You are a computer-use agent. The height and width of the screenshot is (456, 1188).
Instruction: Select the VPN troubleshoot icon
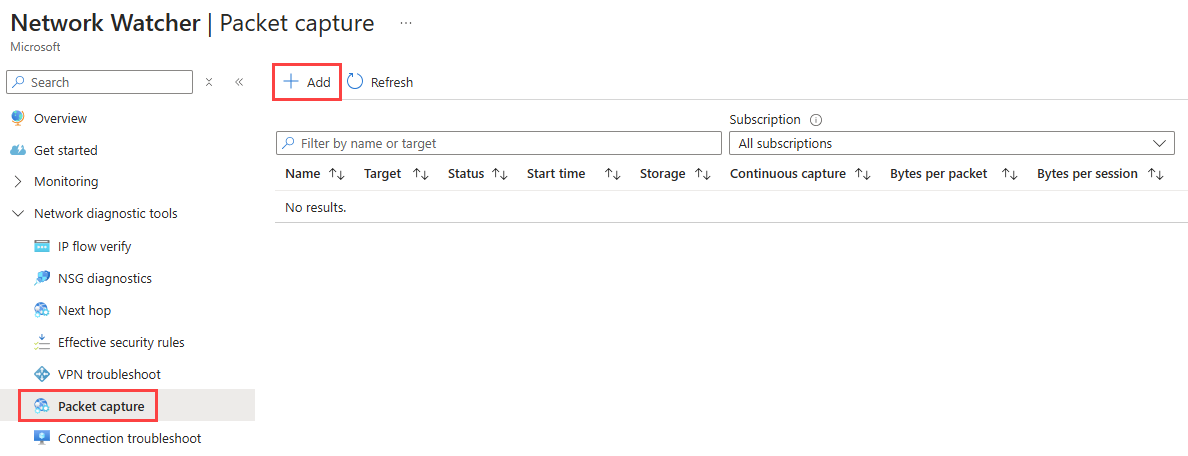pyautogui.click(x=42, y=374)
